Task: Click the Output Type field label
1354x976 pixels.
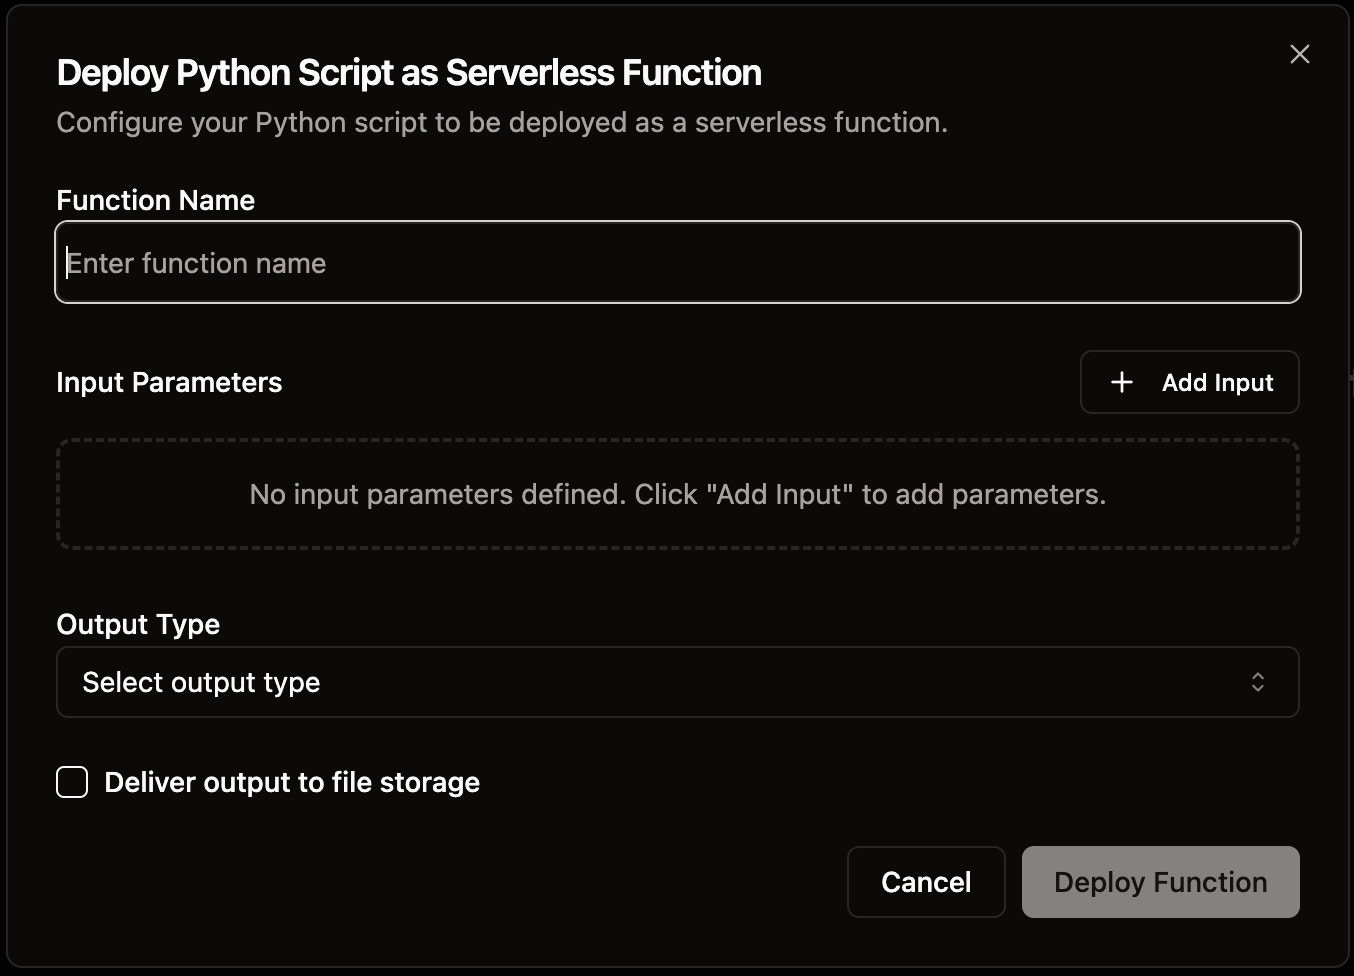Action: tap(138, 624)
